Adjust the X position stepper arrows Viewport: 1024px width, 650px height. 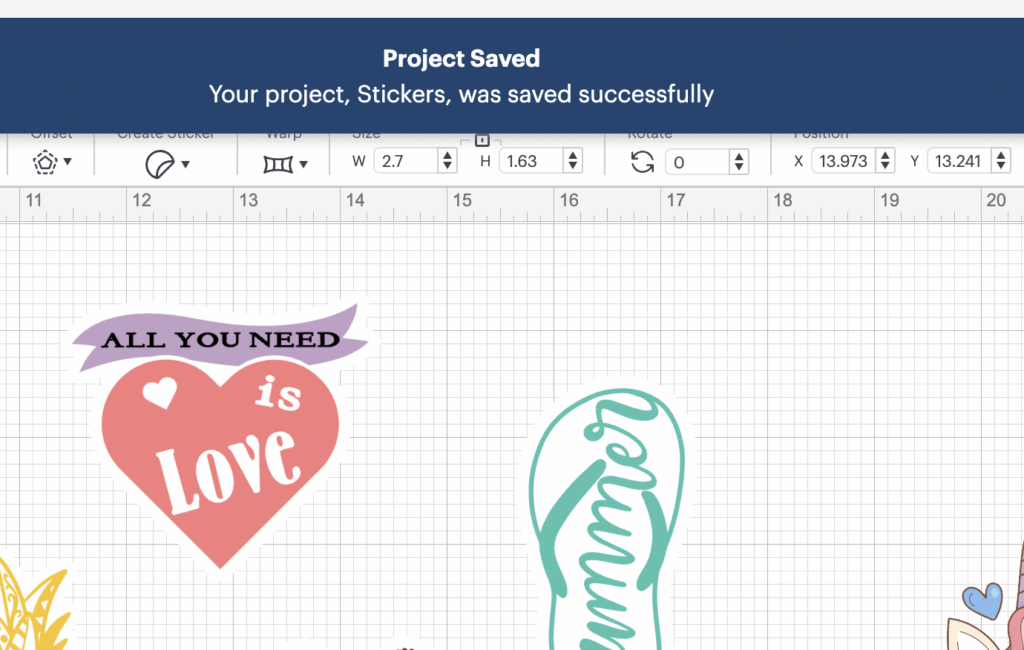[x=884, y=161]
